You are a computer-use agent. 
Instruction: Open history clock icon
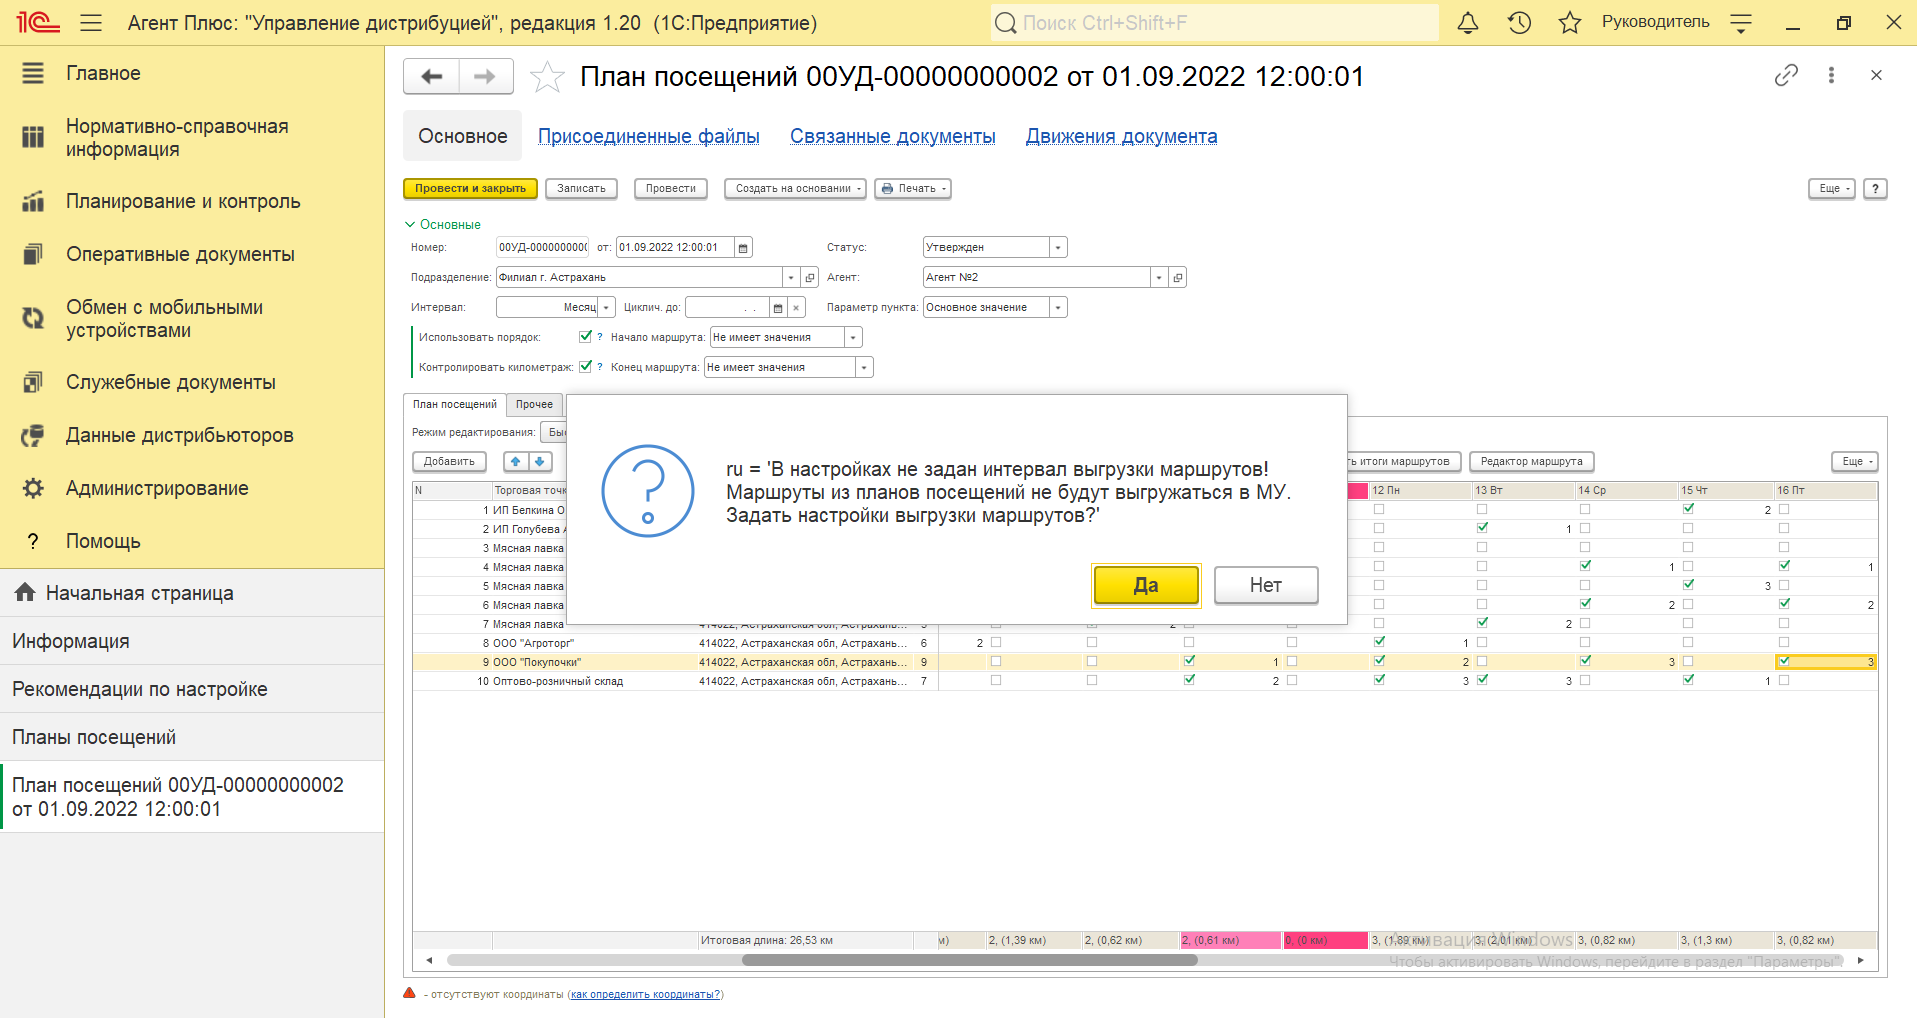pos(1519,22)
